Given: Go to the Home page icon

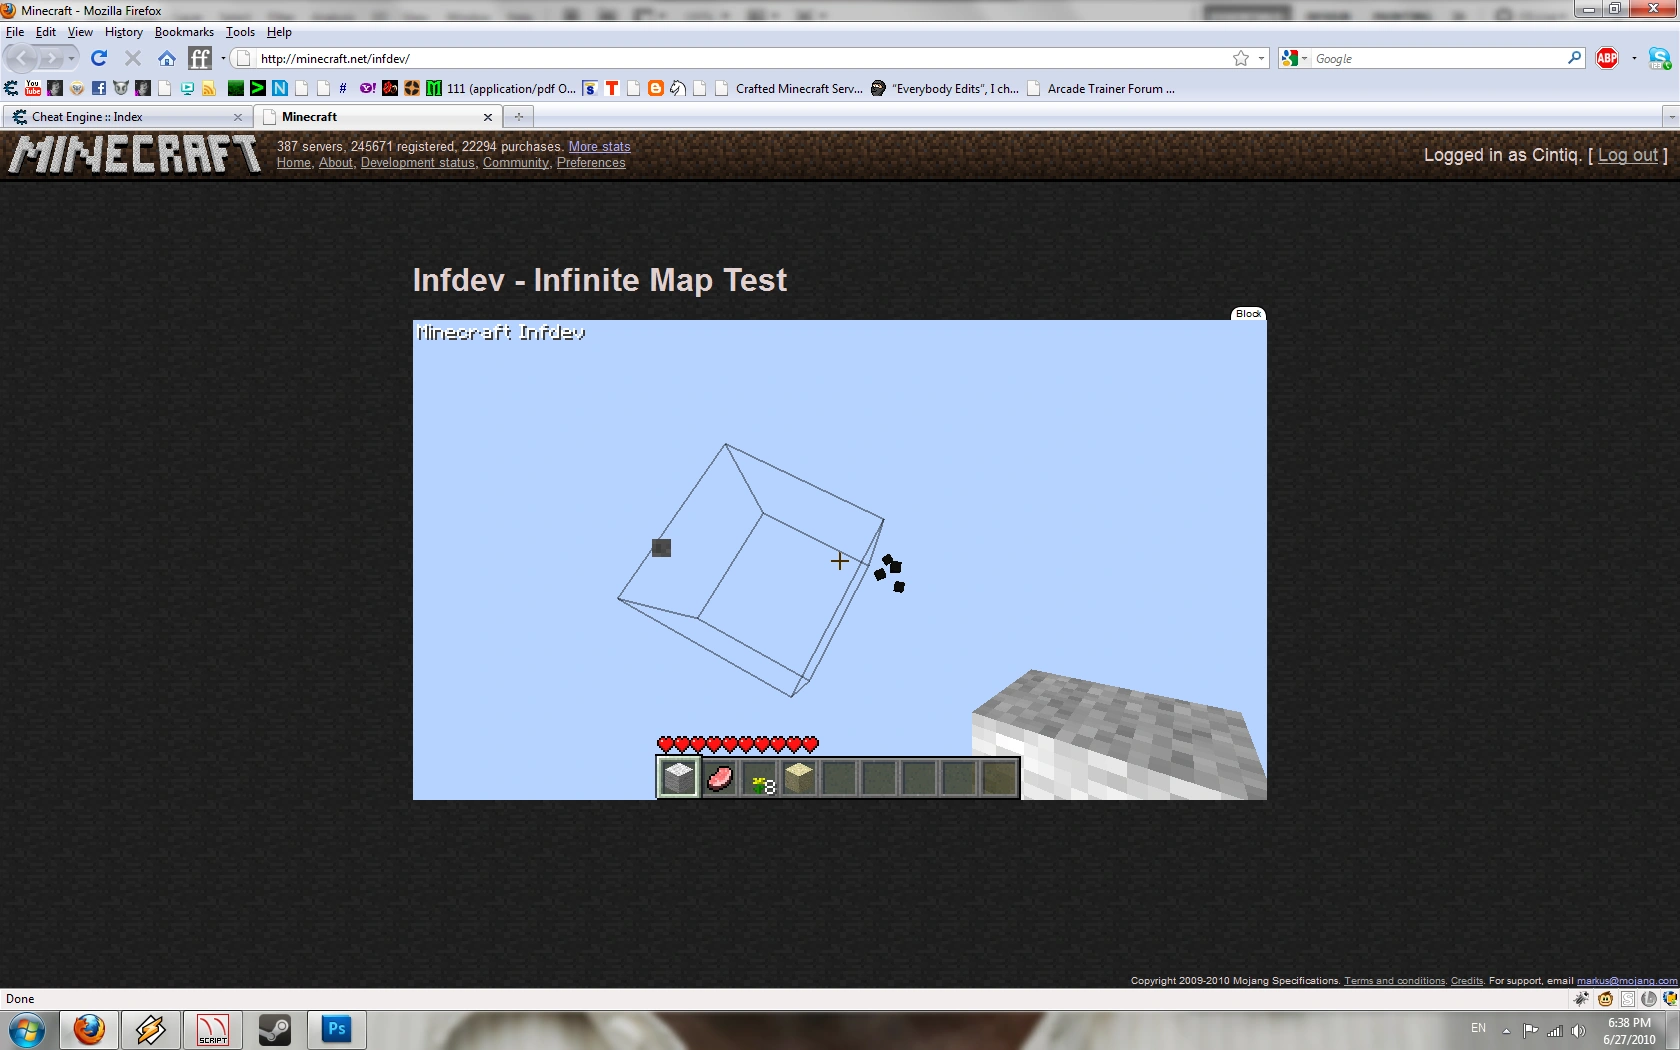Looking at the screenshot, I should [x=167, y=58].
